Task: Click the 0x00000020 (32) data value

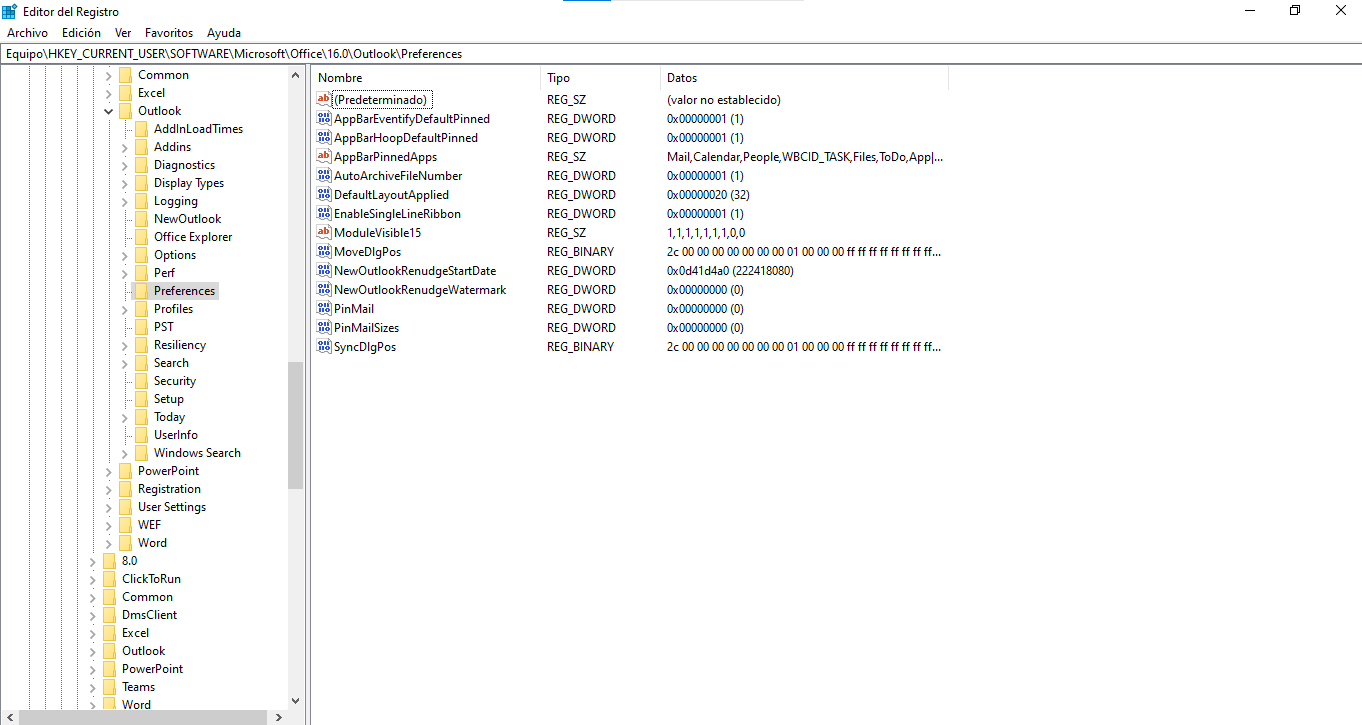Action: coord(708,195)
